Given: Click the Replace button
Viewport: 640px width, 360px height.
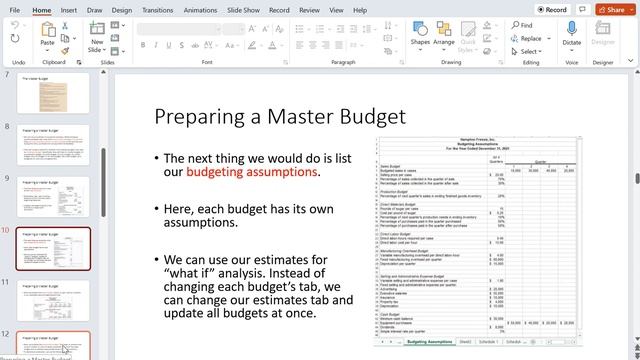Looking at the screenshot, I should 526,38.
